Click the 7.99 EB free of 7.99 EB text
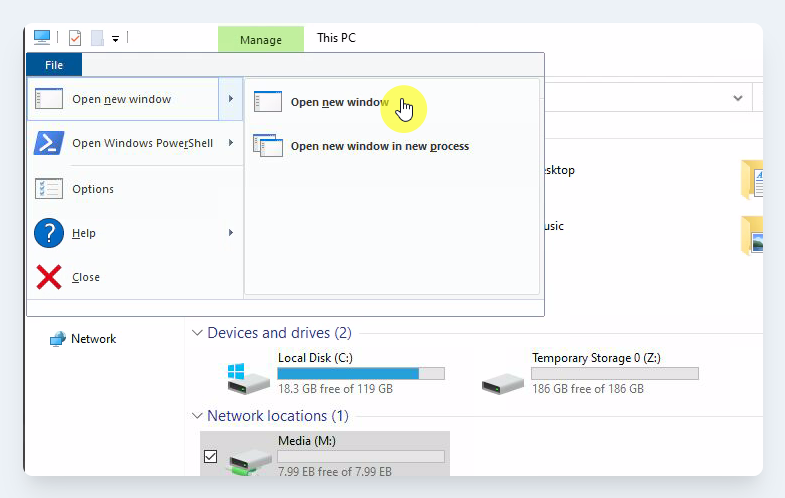The height and width of the screenshot is (498, 785). 335,471
